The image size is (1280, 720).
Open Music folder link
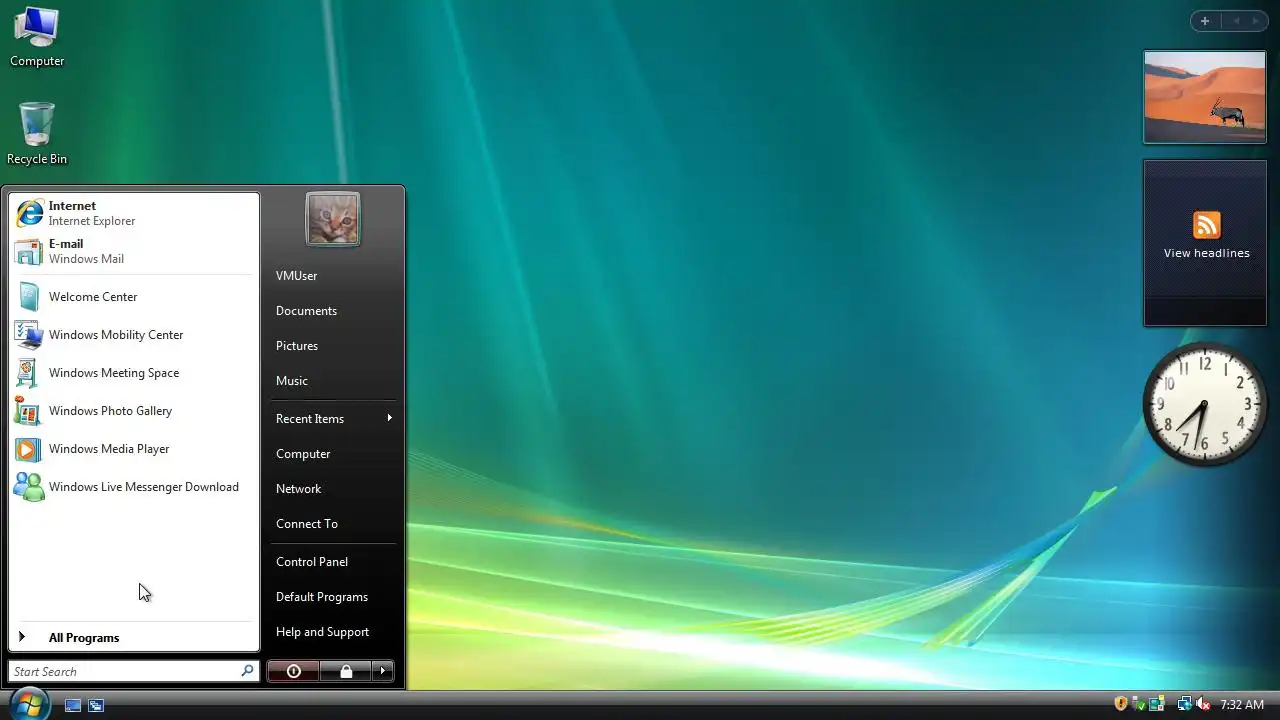click(x=333, y=381)
